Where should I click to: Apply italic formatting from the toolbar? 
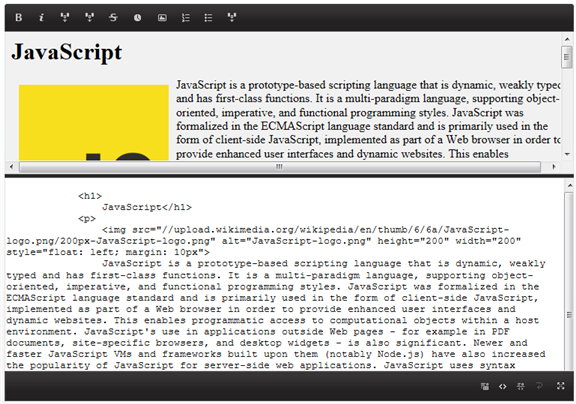41,17
